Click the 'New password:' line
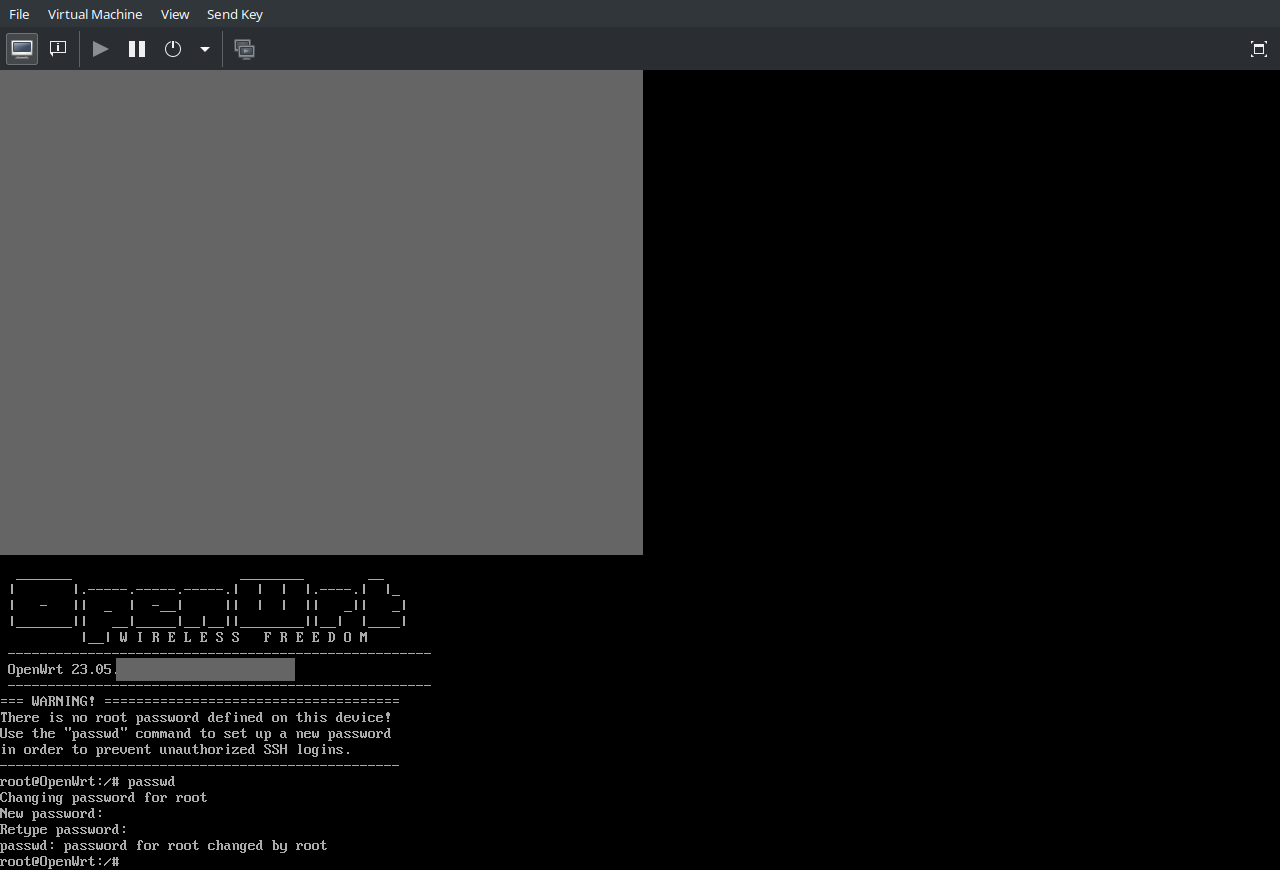The image size is (1280, 870). point(52,813)
